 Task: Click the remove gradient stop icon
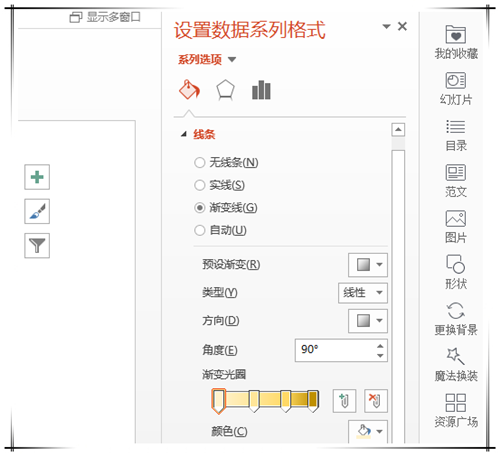[376, 401]
